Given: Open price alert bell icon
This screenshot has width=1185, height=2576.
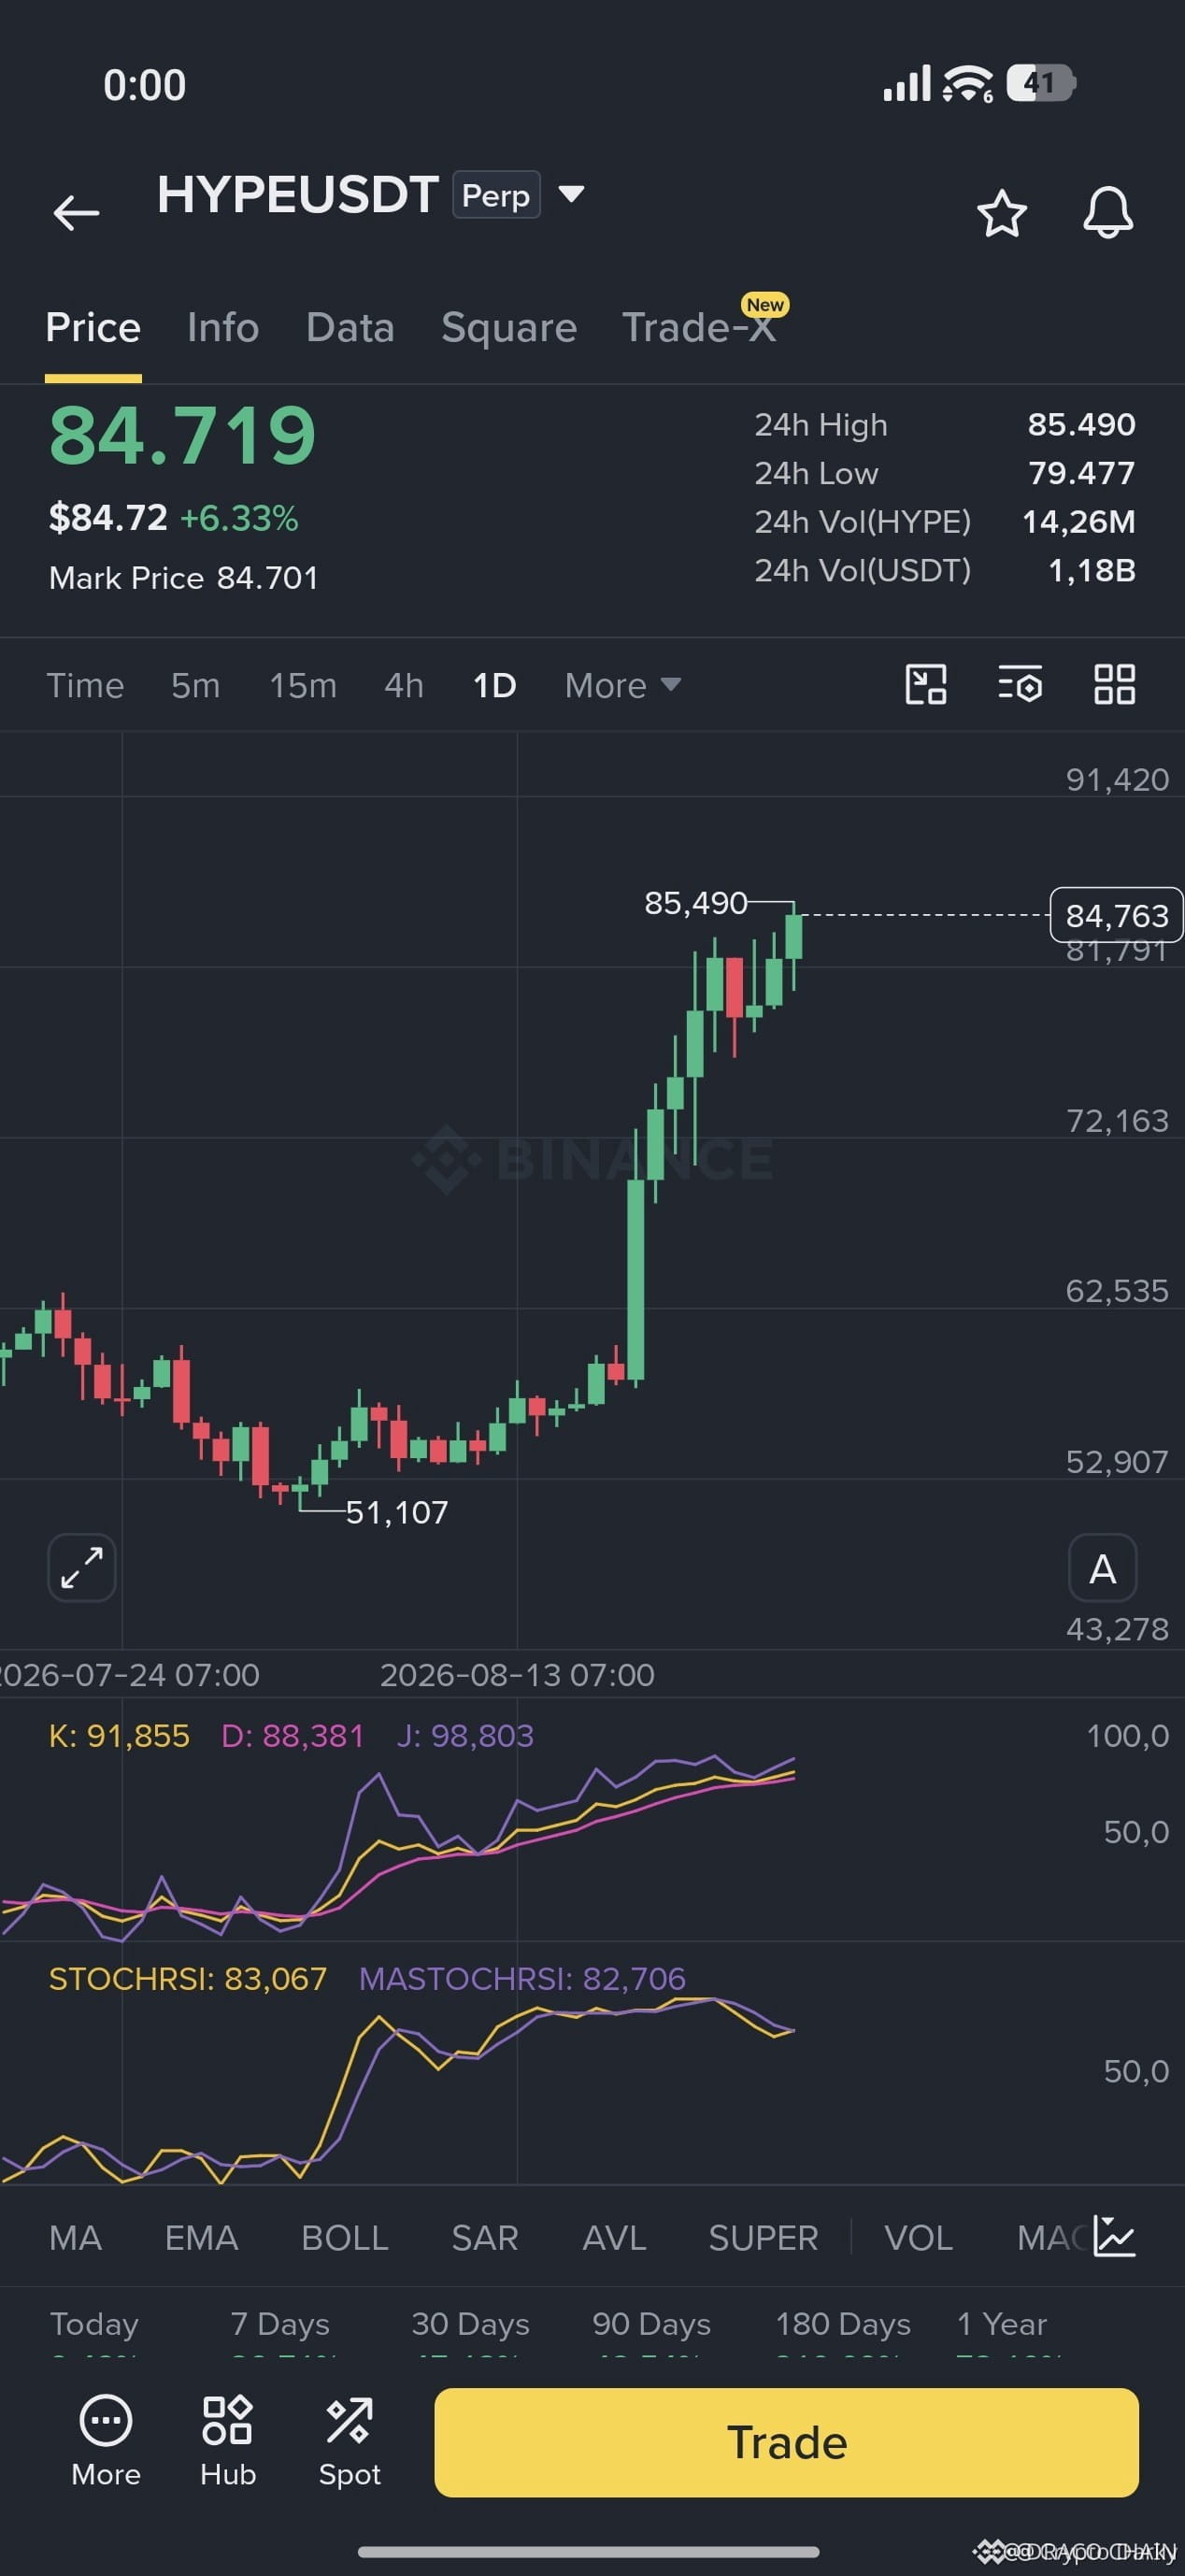Looking at the screenshot, I should coord(1108,212).
